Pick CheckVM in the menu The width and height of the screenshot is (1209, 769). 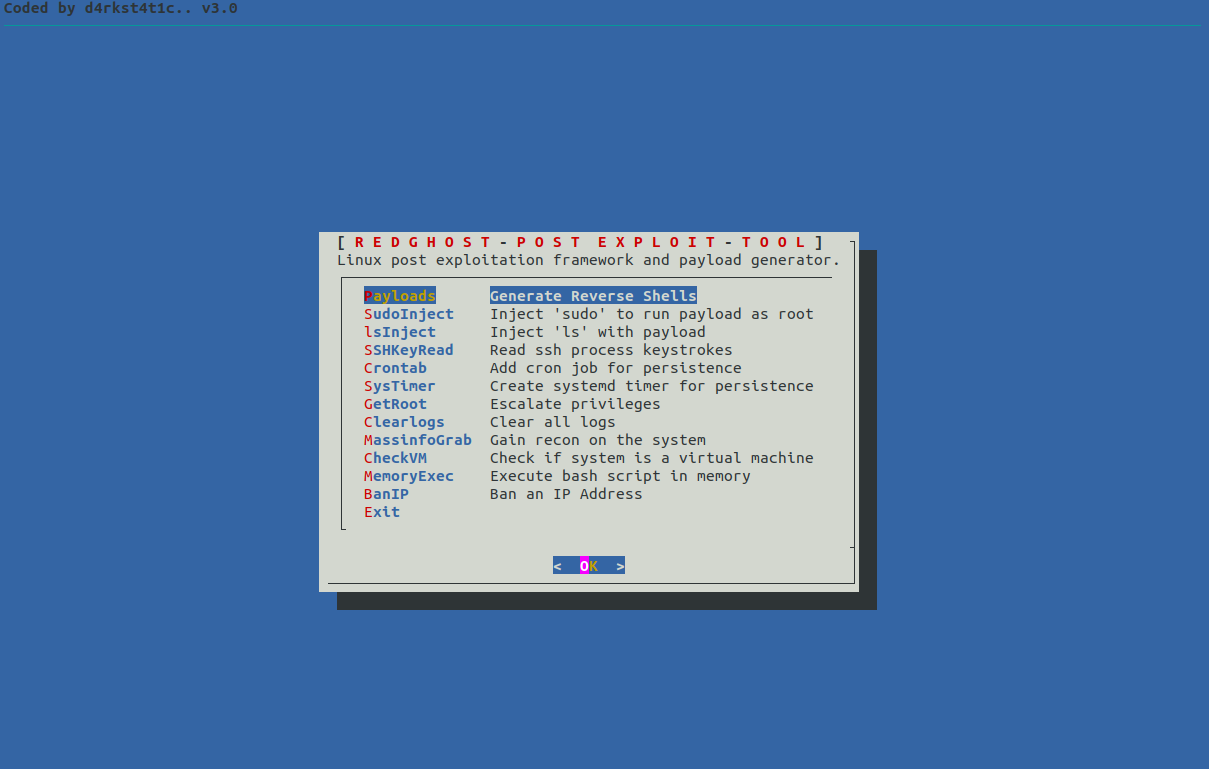(x=395, y=458)
